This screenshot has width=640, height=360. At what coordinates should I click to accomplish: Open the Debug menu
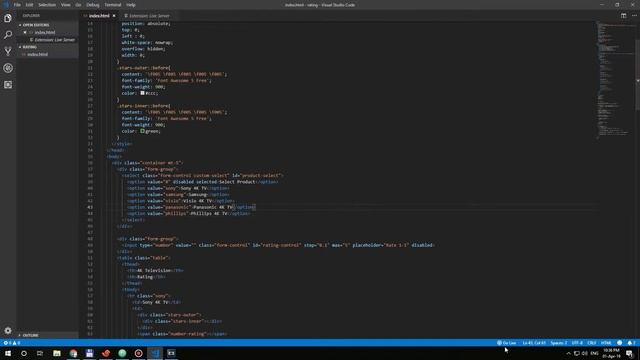(93, 5)
